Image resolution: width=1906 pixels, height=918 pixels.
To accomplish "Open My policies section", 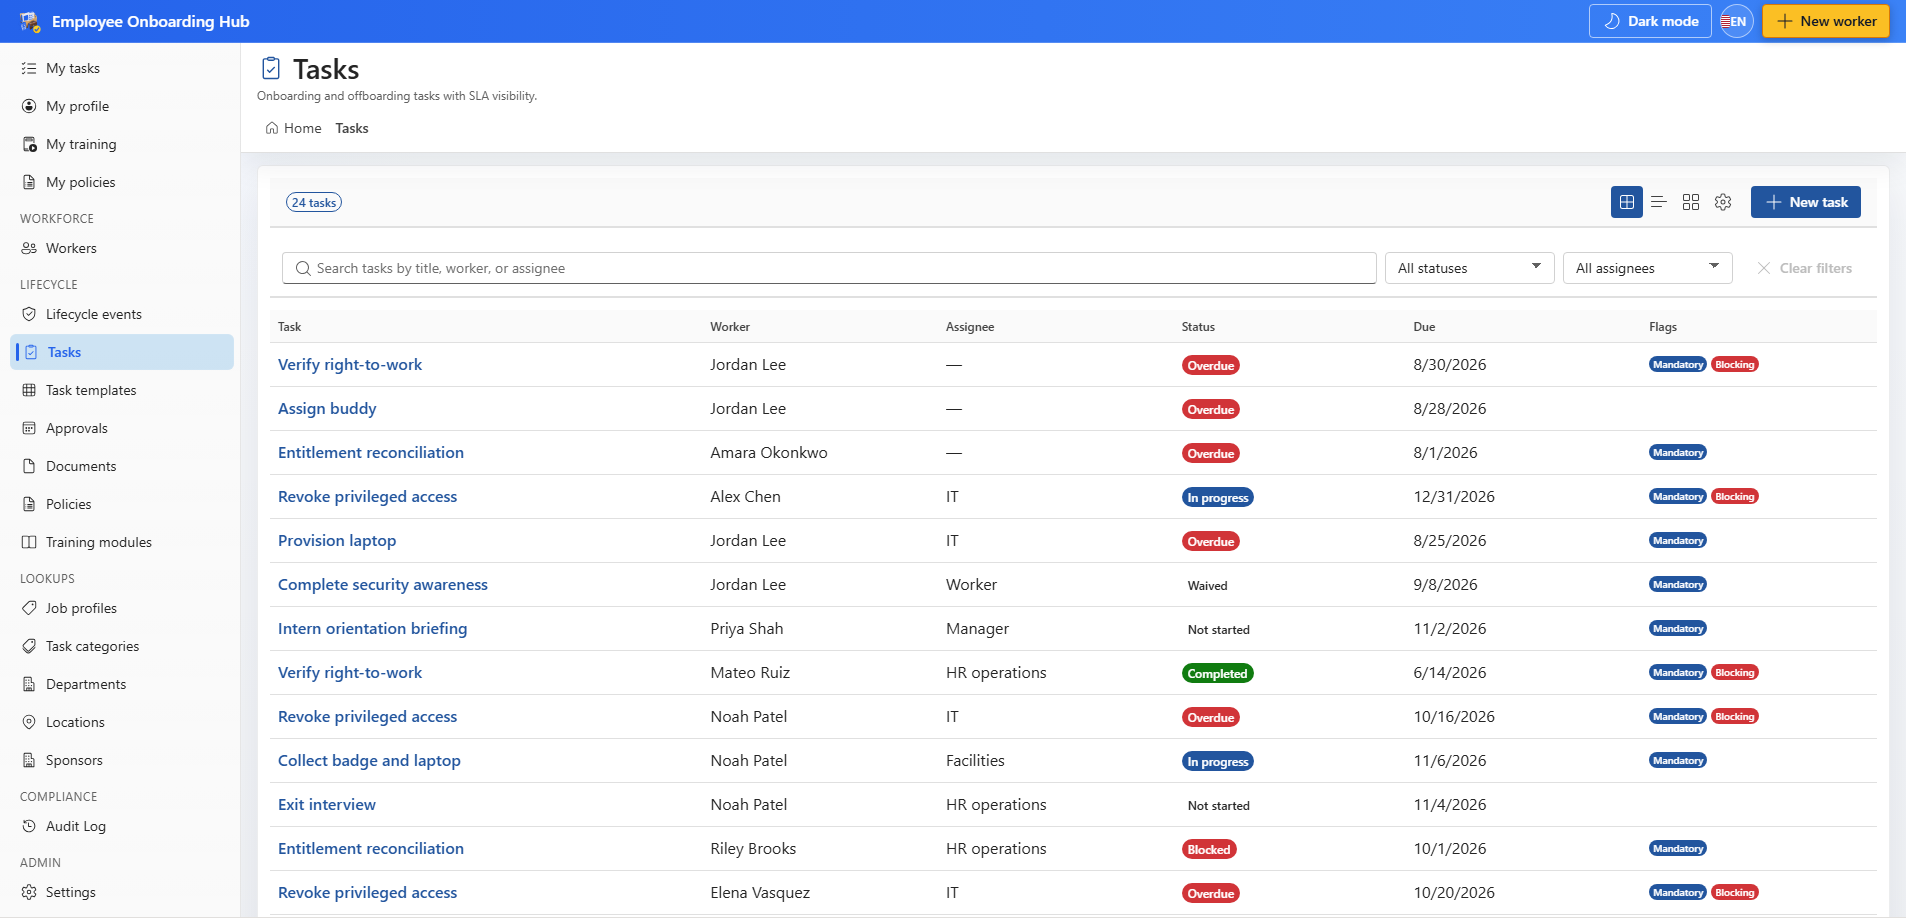I will pos(122,182).
